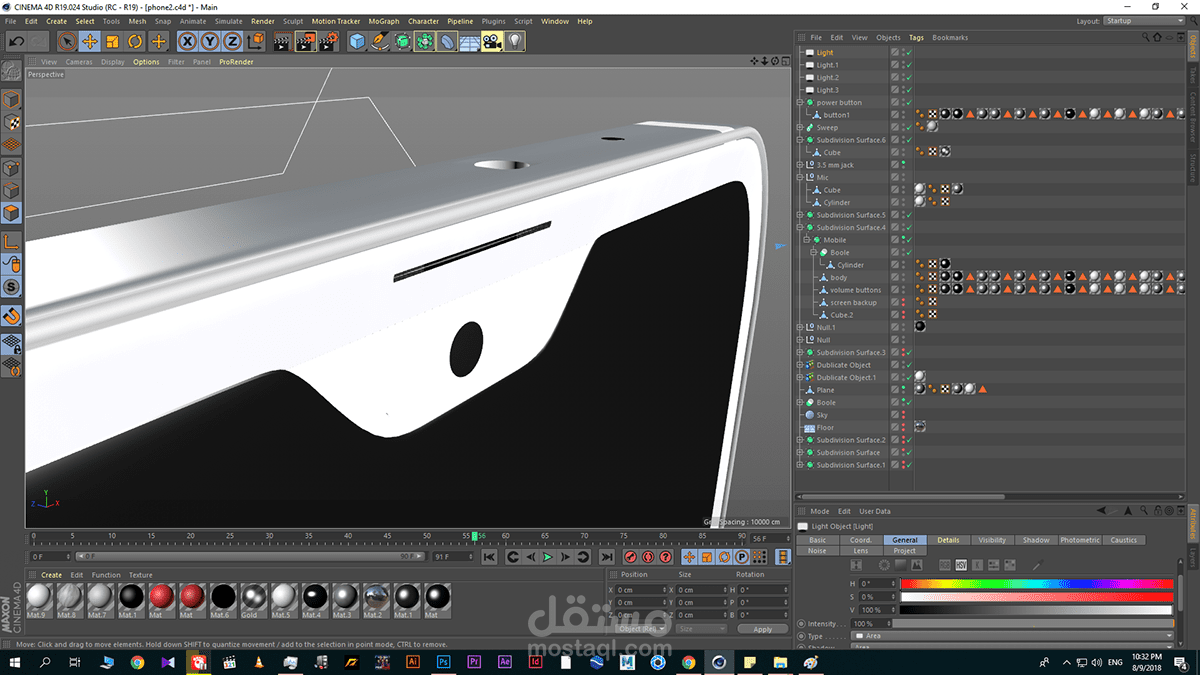The image size is (1200, 675).
Task: Click the Camera object icon
Action: [x=491, y=41]
